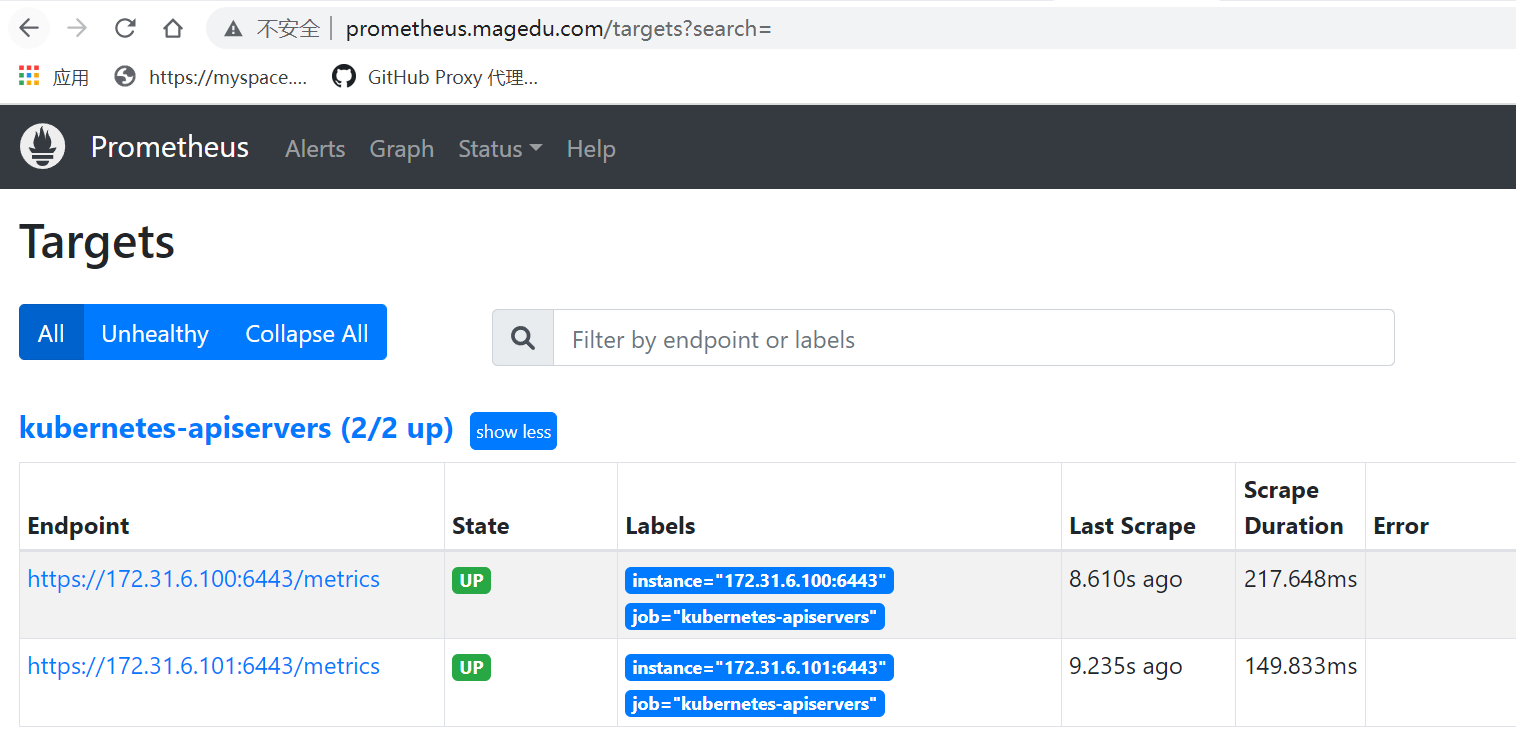Open the apps grid bookmark icon

(x=29, y=76)
